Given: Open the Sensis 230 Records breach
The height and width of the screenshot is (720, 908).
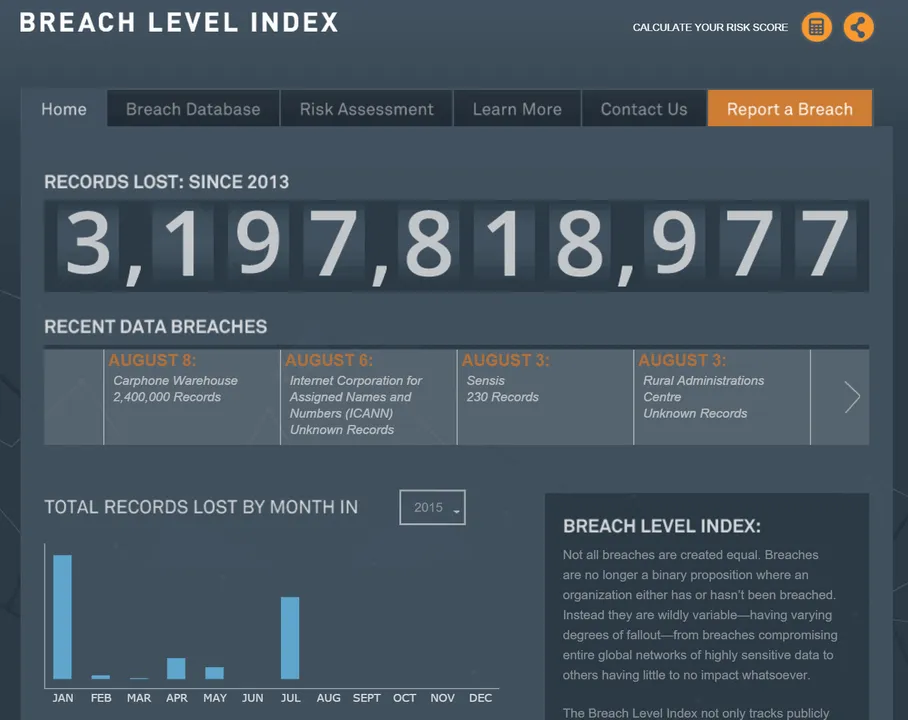Looking at the screenshot, I should 545,389.
